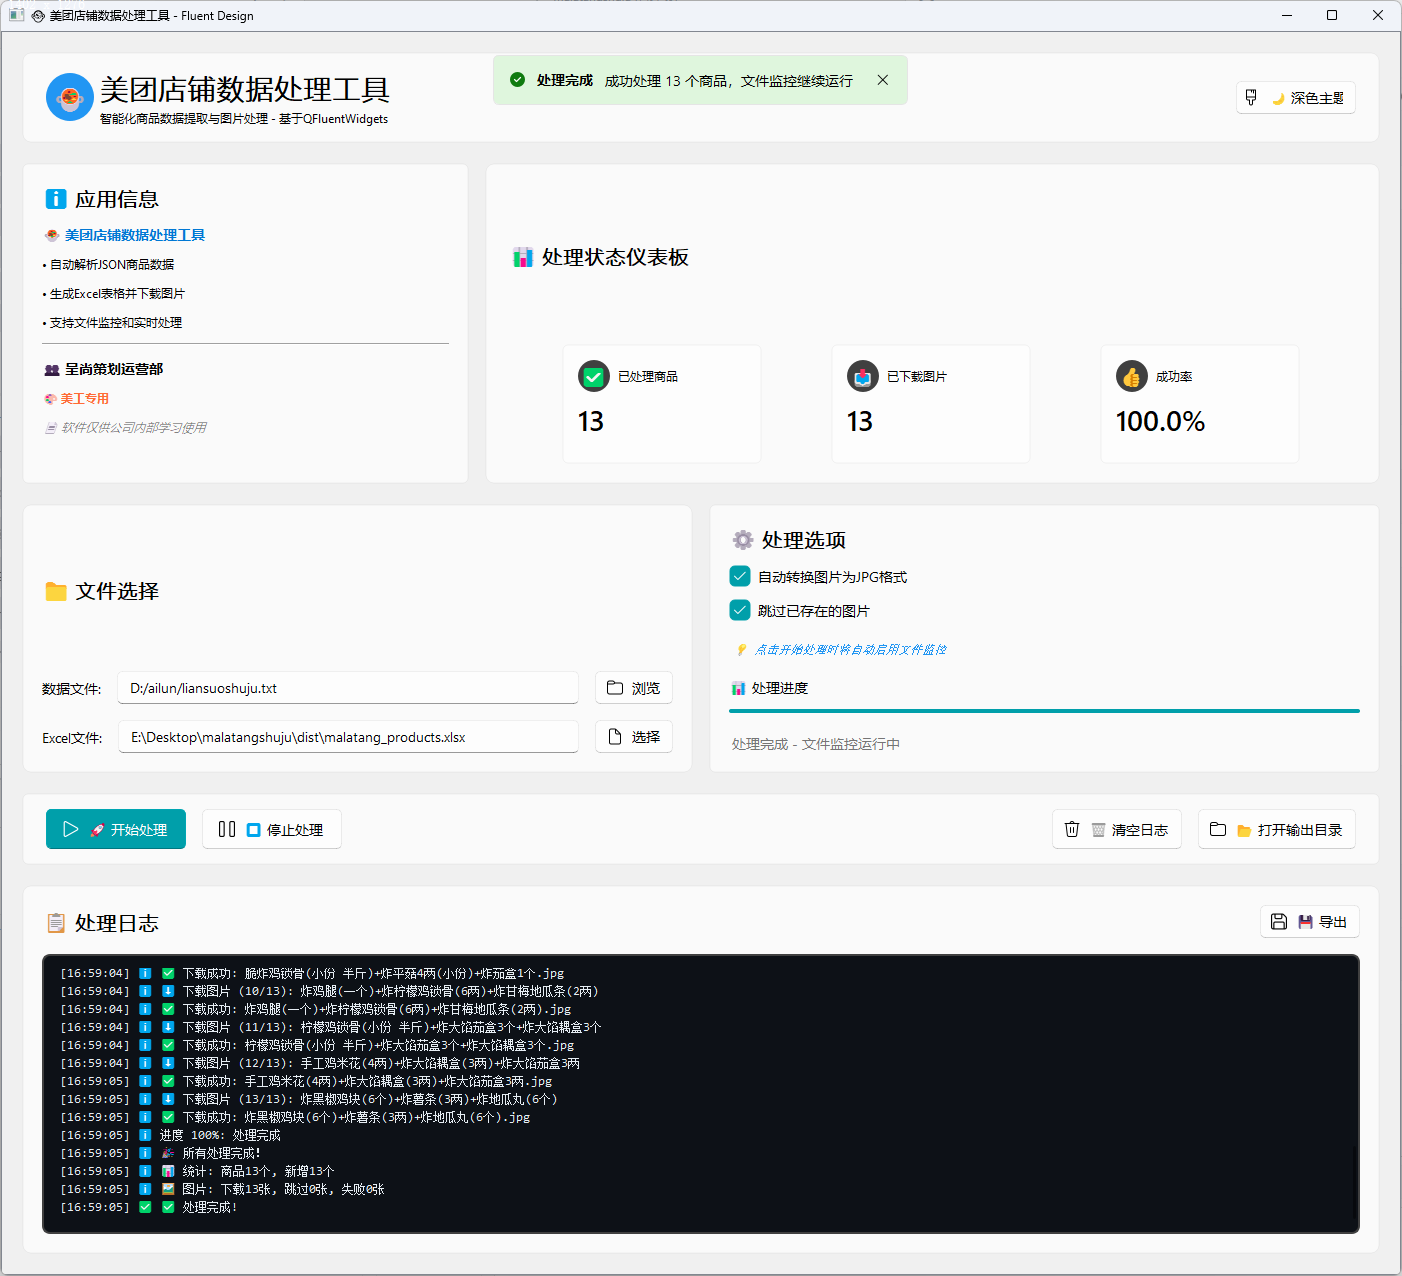Click the 处理日志 clipboard icon
Screen dimensions: 1402x1276
pyautogui.click(x=56, y=923)
